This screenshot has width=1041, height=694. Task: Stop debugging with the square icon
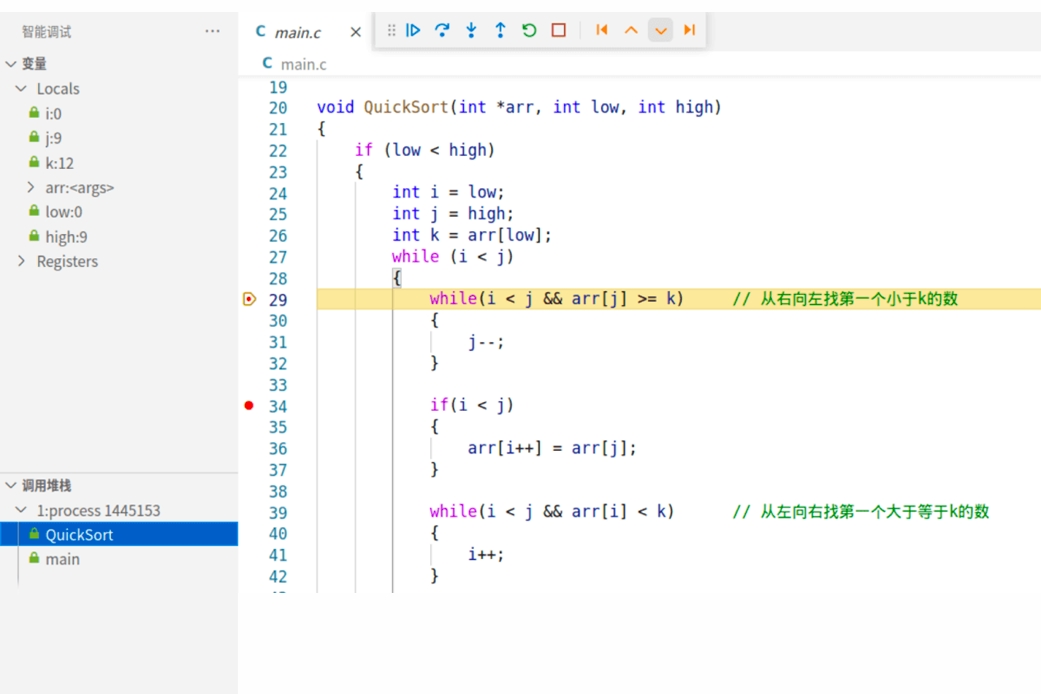click(558, 30)
